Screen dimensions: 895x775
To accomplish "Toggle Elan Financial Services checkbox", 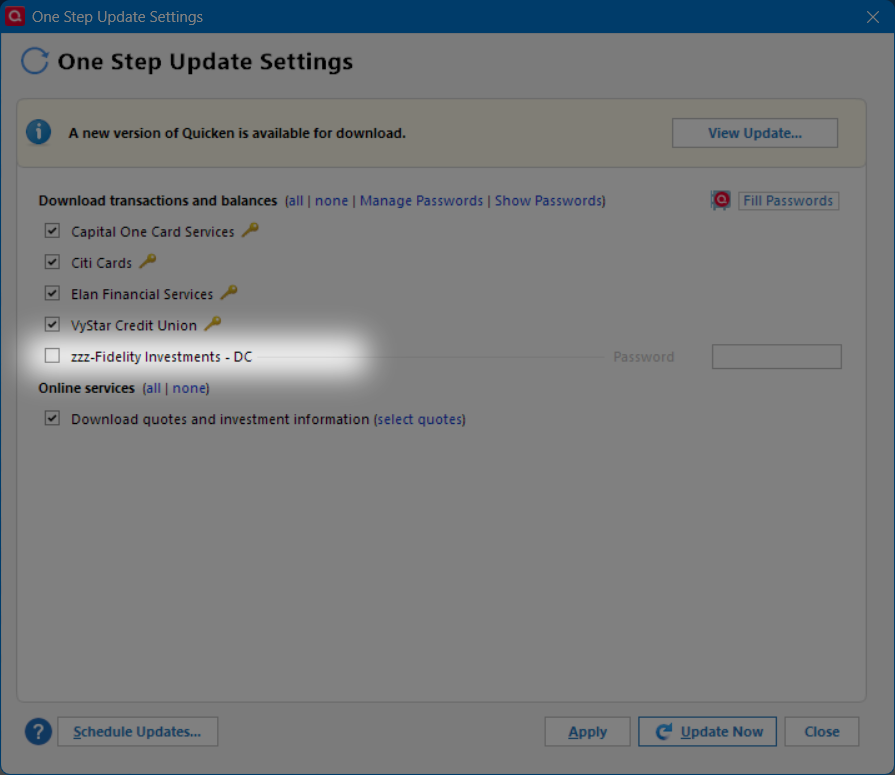I will click(x=52, y=293).
